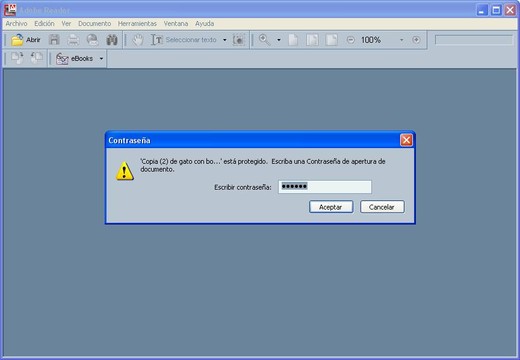Focus the Escribir contraseña password field
Screen dimensions: 520x360
(325, 187)
